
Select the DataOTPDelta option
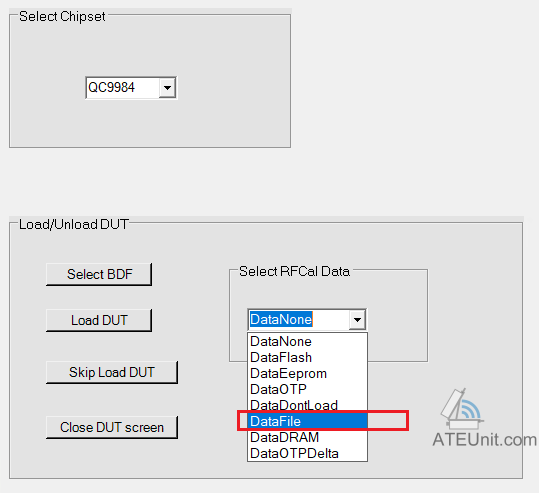[308, 453]
